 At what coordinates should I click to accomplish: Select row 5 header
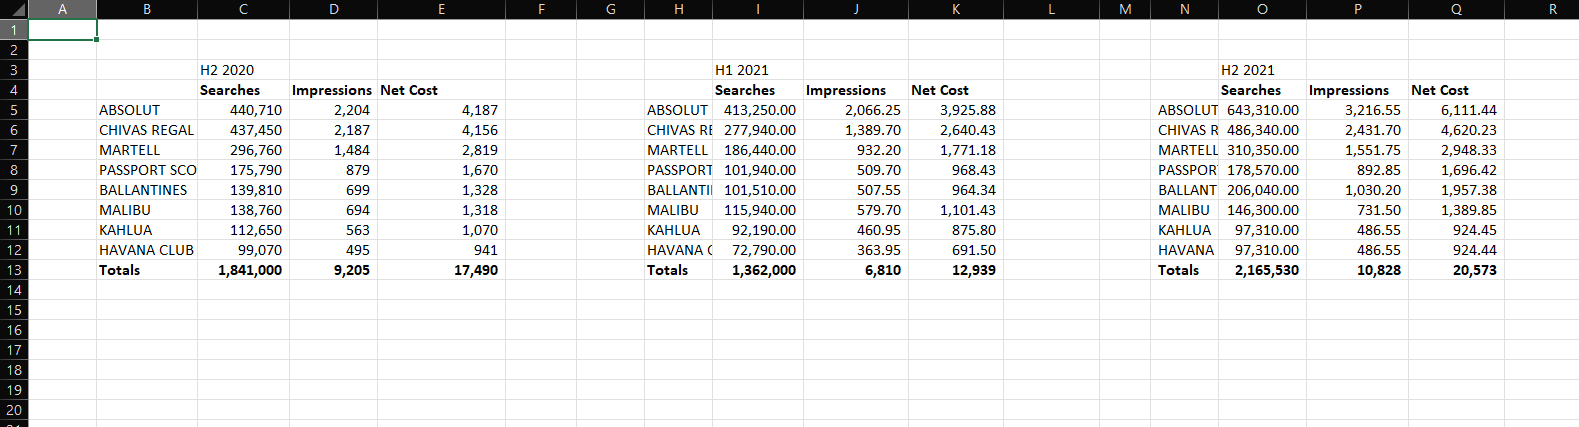click(x=14, y=110)
